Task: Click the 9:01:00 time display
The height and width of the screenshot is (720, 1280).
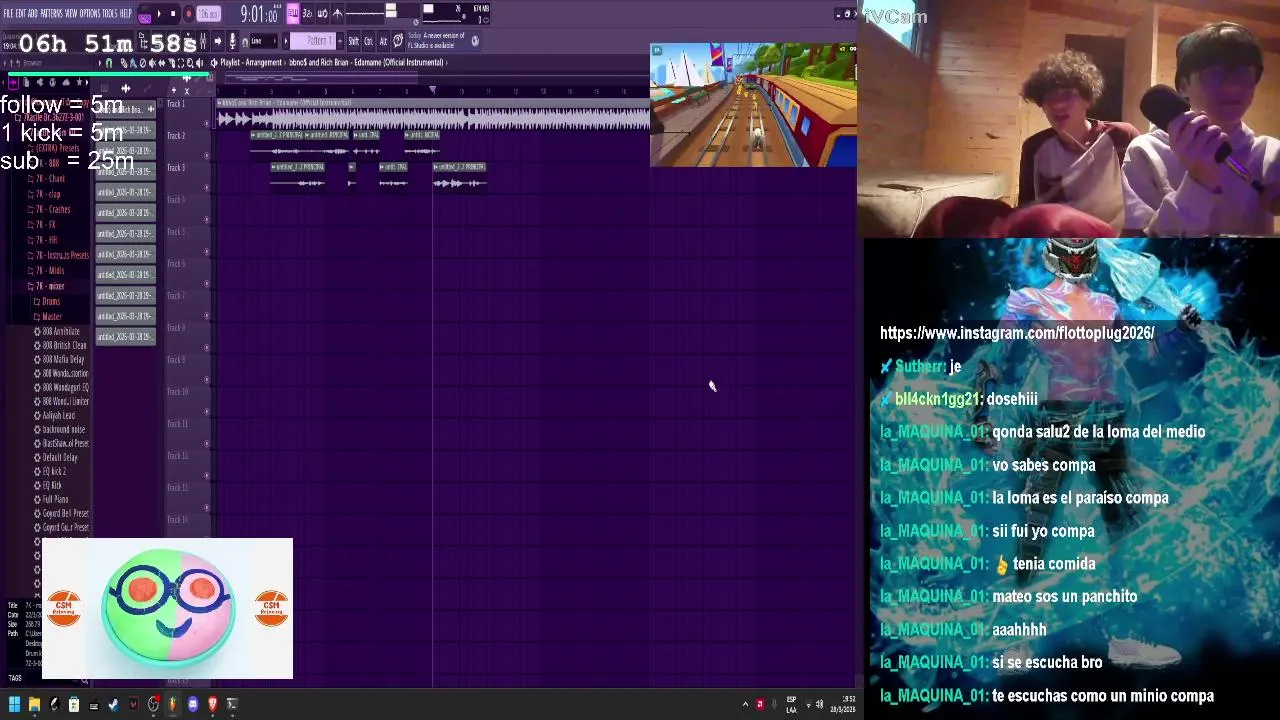Action: [260, 14]
